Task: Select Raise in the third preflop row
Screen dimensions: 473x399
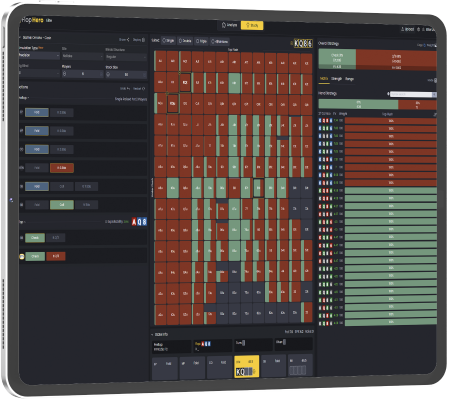Action: click(x=61, y=149)
